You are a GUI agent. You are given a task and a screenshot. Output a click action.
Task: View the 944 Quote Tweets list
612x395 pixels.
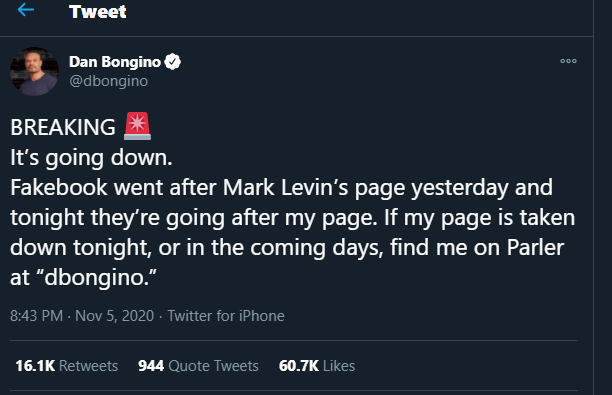[x=198, y=366]
